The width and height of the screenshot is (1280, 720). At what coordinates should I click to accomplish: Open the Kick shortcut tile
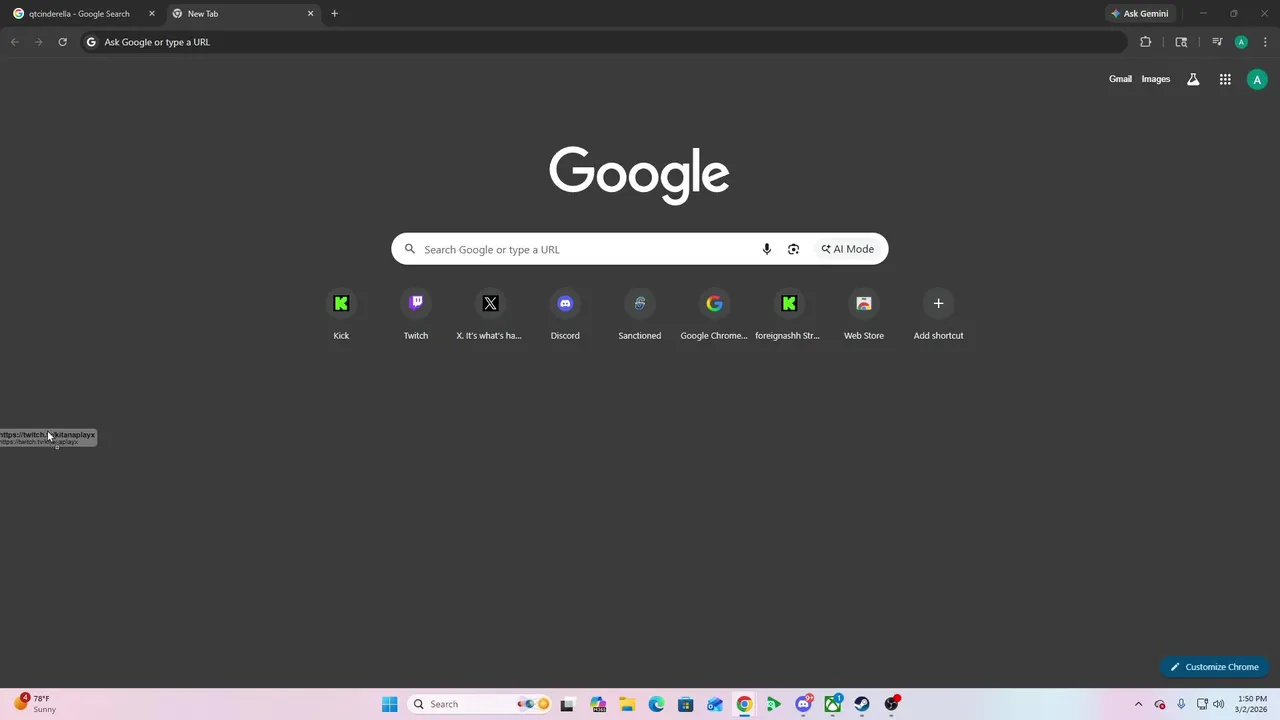[341, 315]
